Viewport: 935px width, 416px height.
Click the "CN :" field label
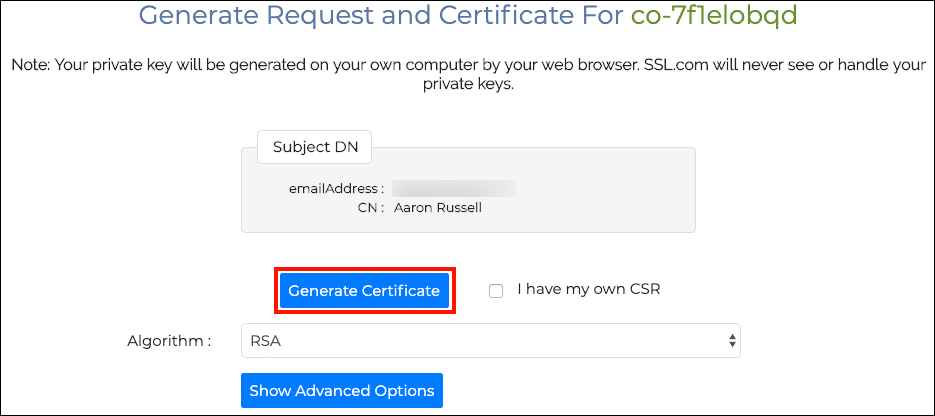point(370,208)
